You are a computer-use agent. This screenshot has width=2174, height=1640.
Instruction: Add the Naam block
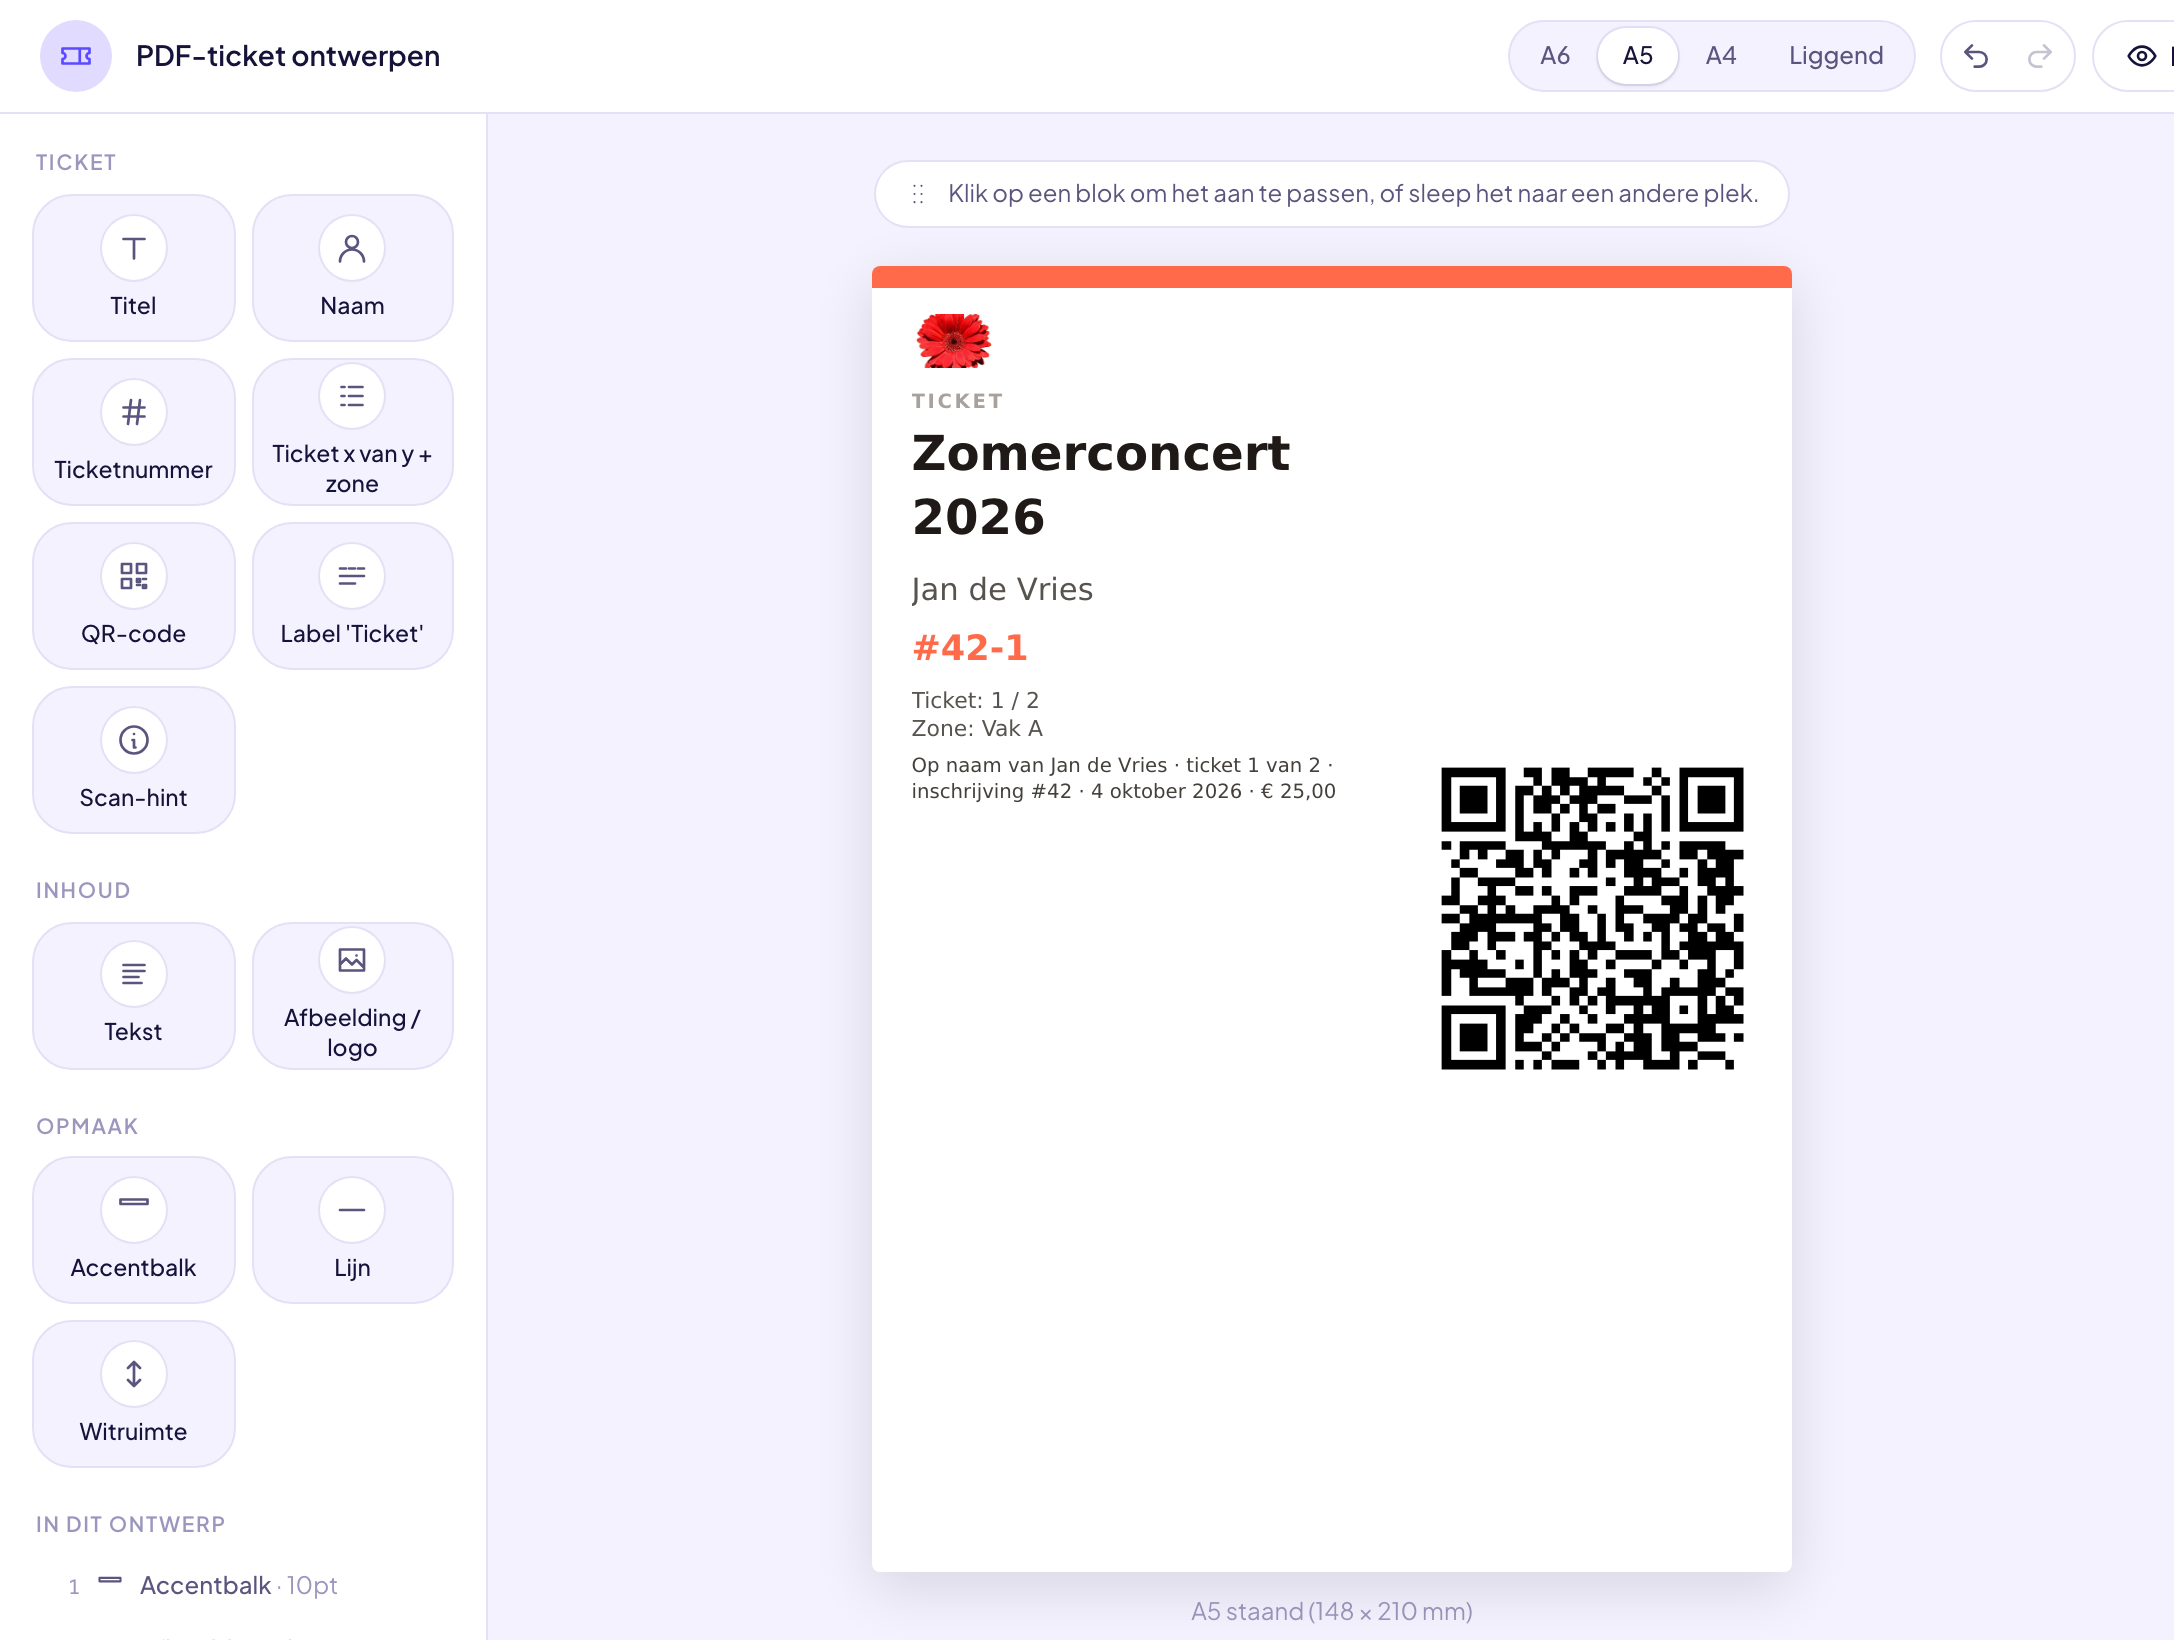[x=352, y=268]
